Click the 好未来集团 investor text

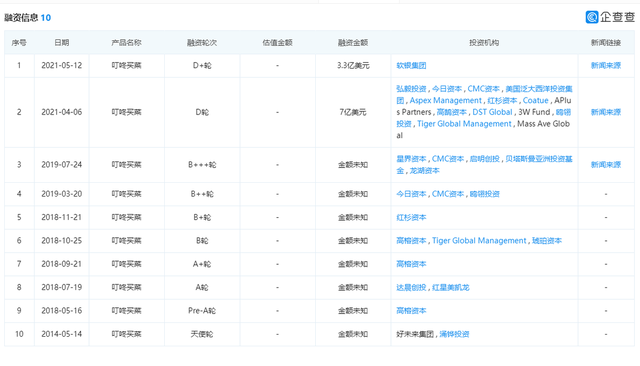pos(415,334)
